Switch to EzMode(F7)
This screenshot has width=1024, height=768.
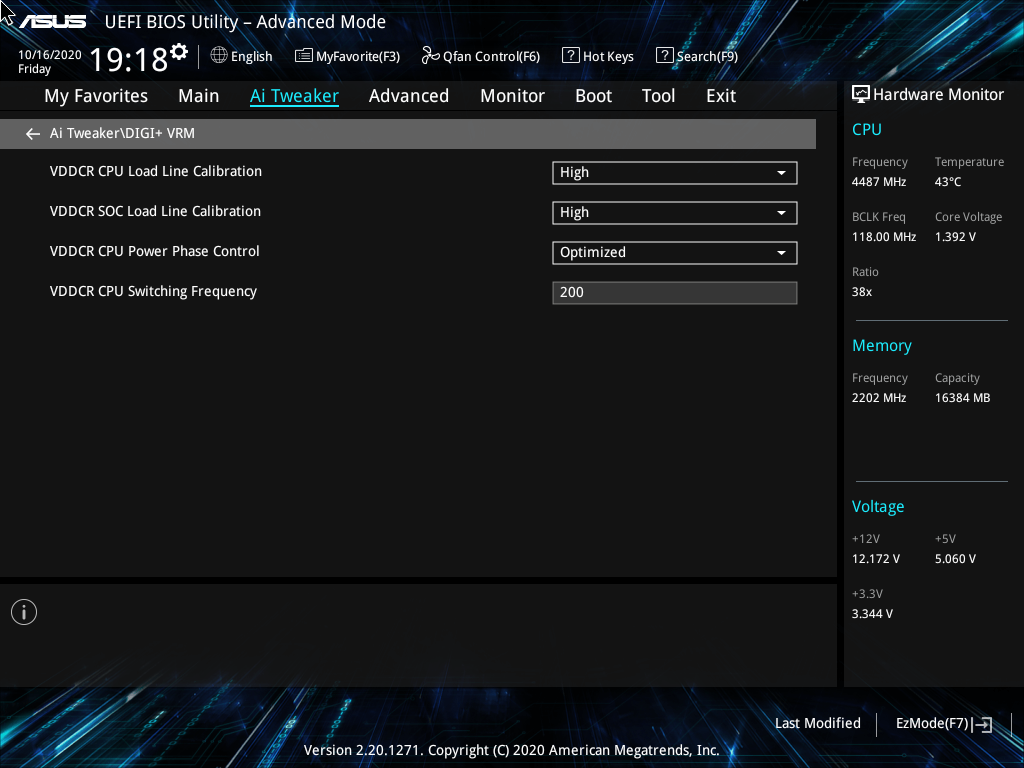pyautogui.click(x=932, y=724)
